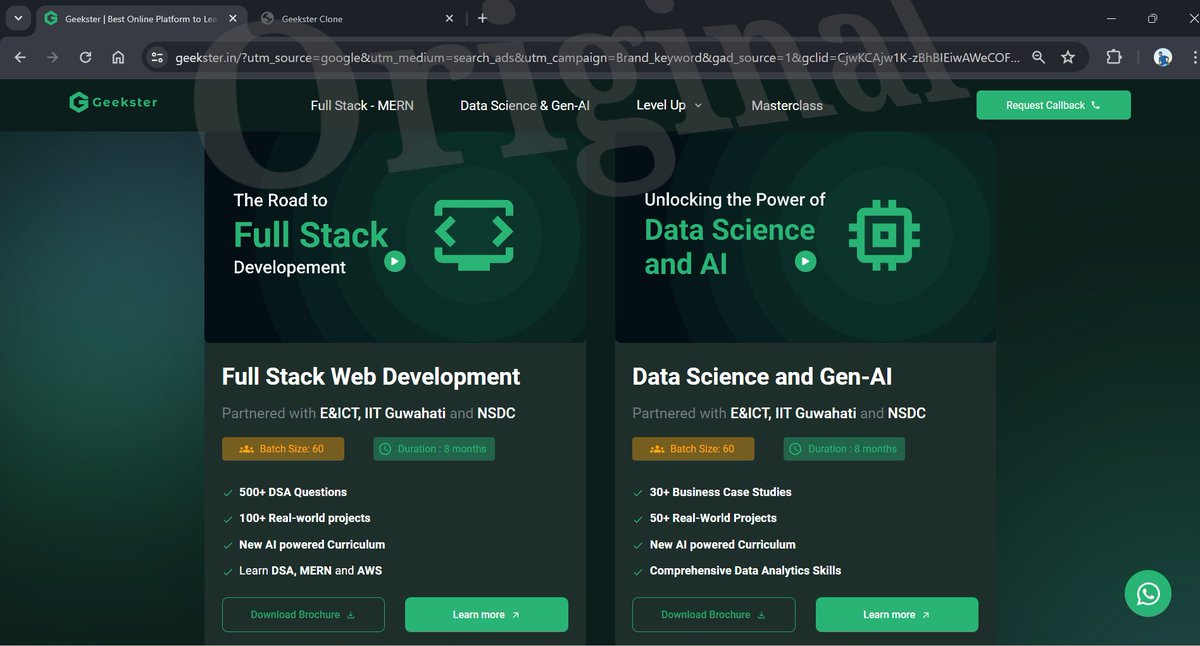Click the Full Stack Batch Size: 60 badge

(283, 449)
